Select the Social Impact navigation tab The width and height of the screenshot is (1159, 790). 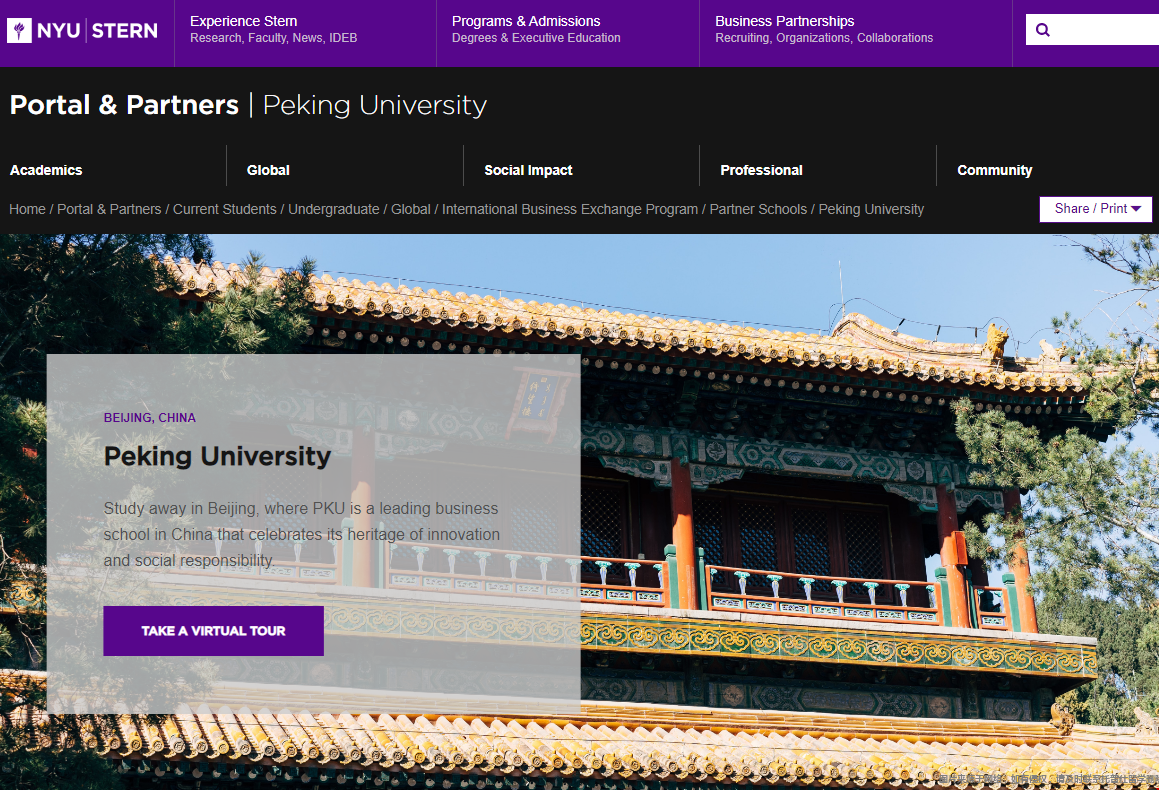click(x=528, y=170)
